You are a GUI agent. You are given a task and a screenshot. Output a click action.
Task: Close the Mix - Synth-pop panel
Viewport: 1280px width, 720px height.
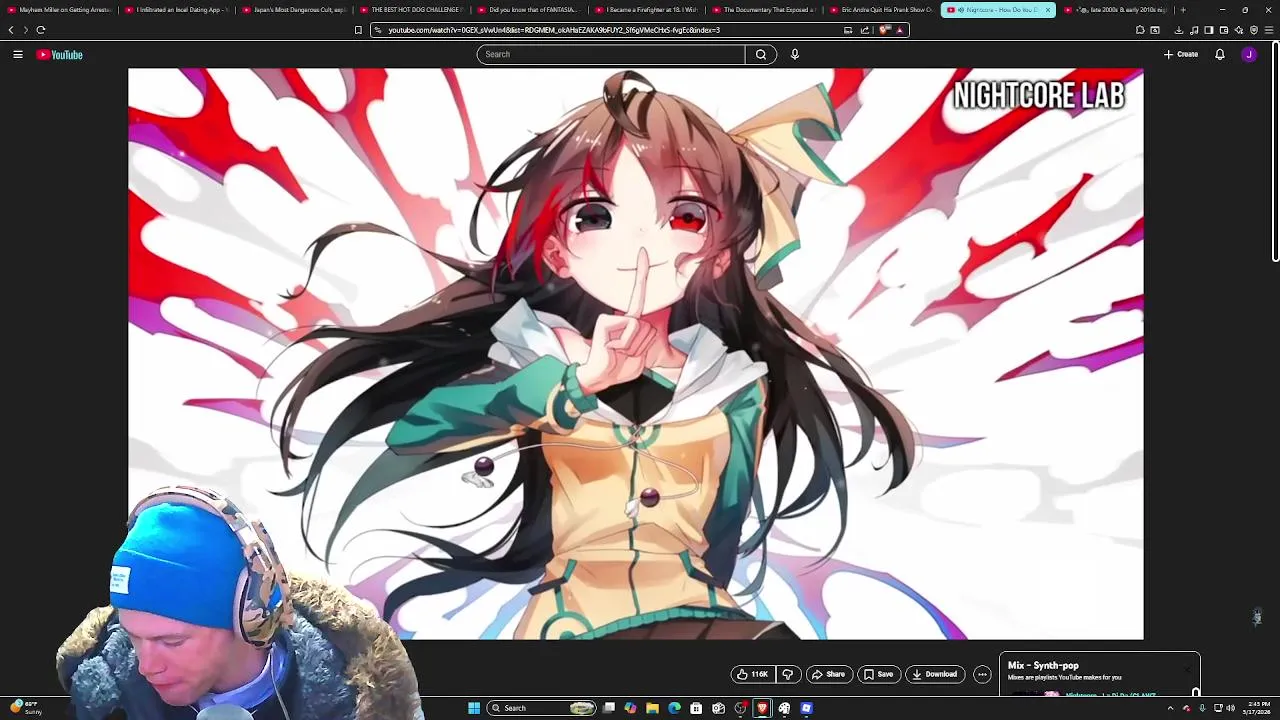[1188, 669]
